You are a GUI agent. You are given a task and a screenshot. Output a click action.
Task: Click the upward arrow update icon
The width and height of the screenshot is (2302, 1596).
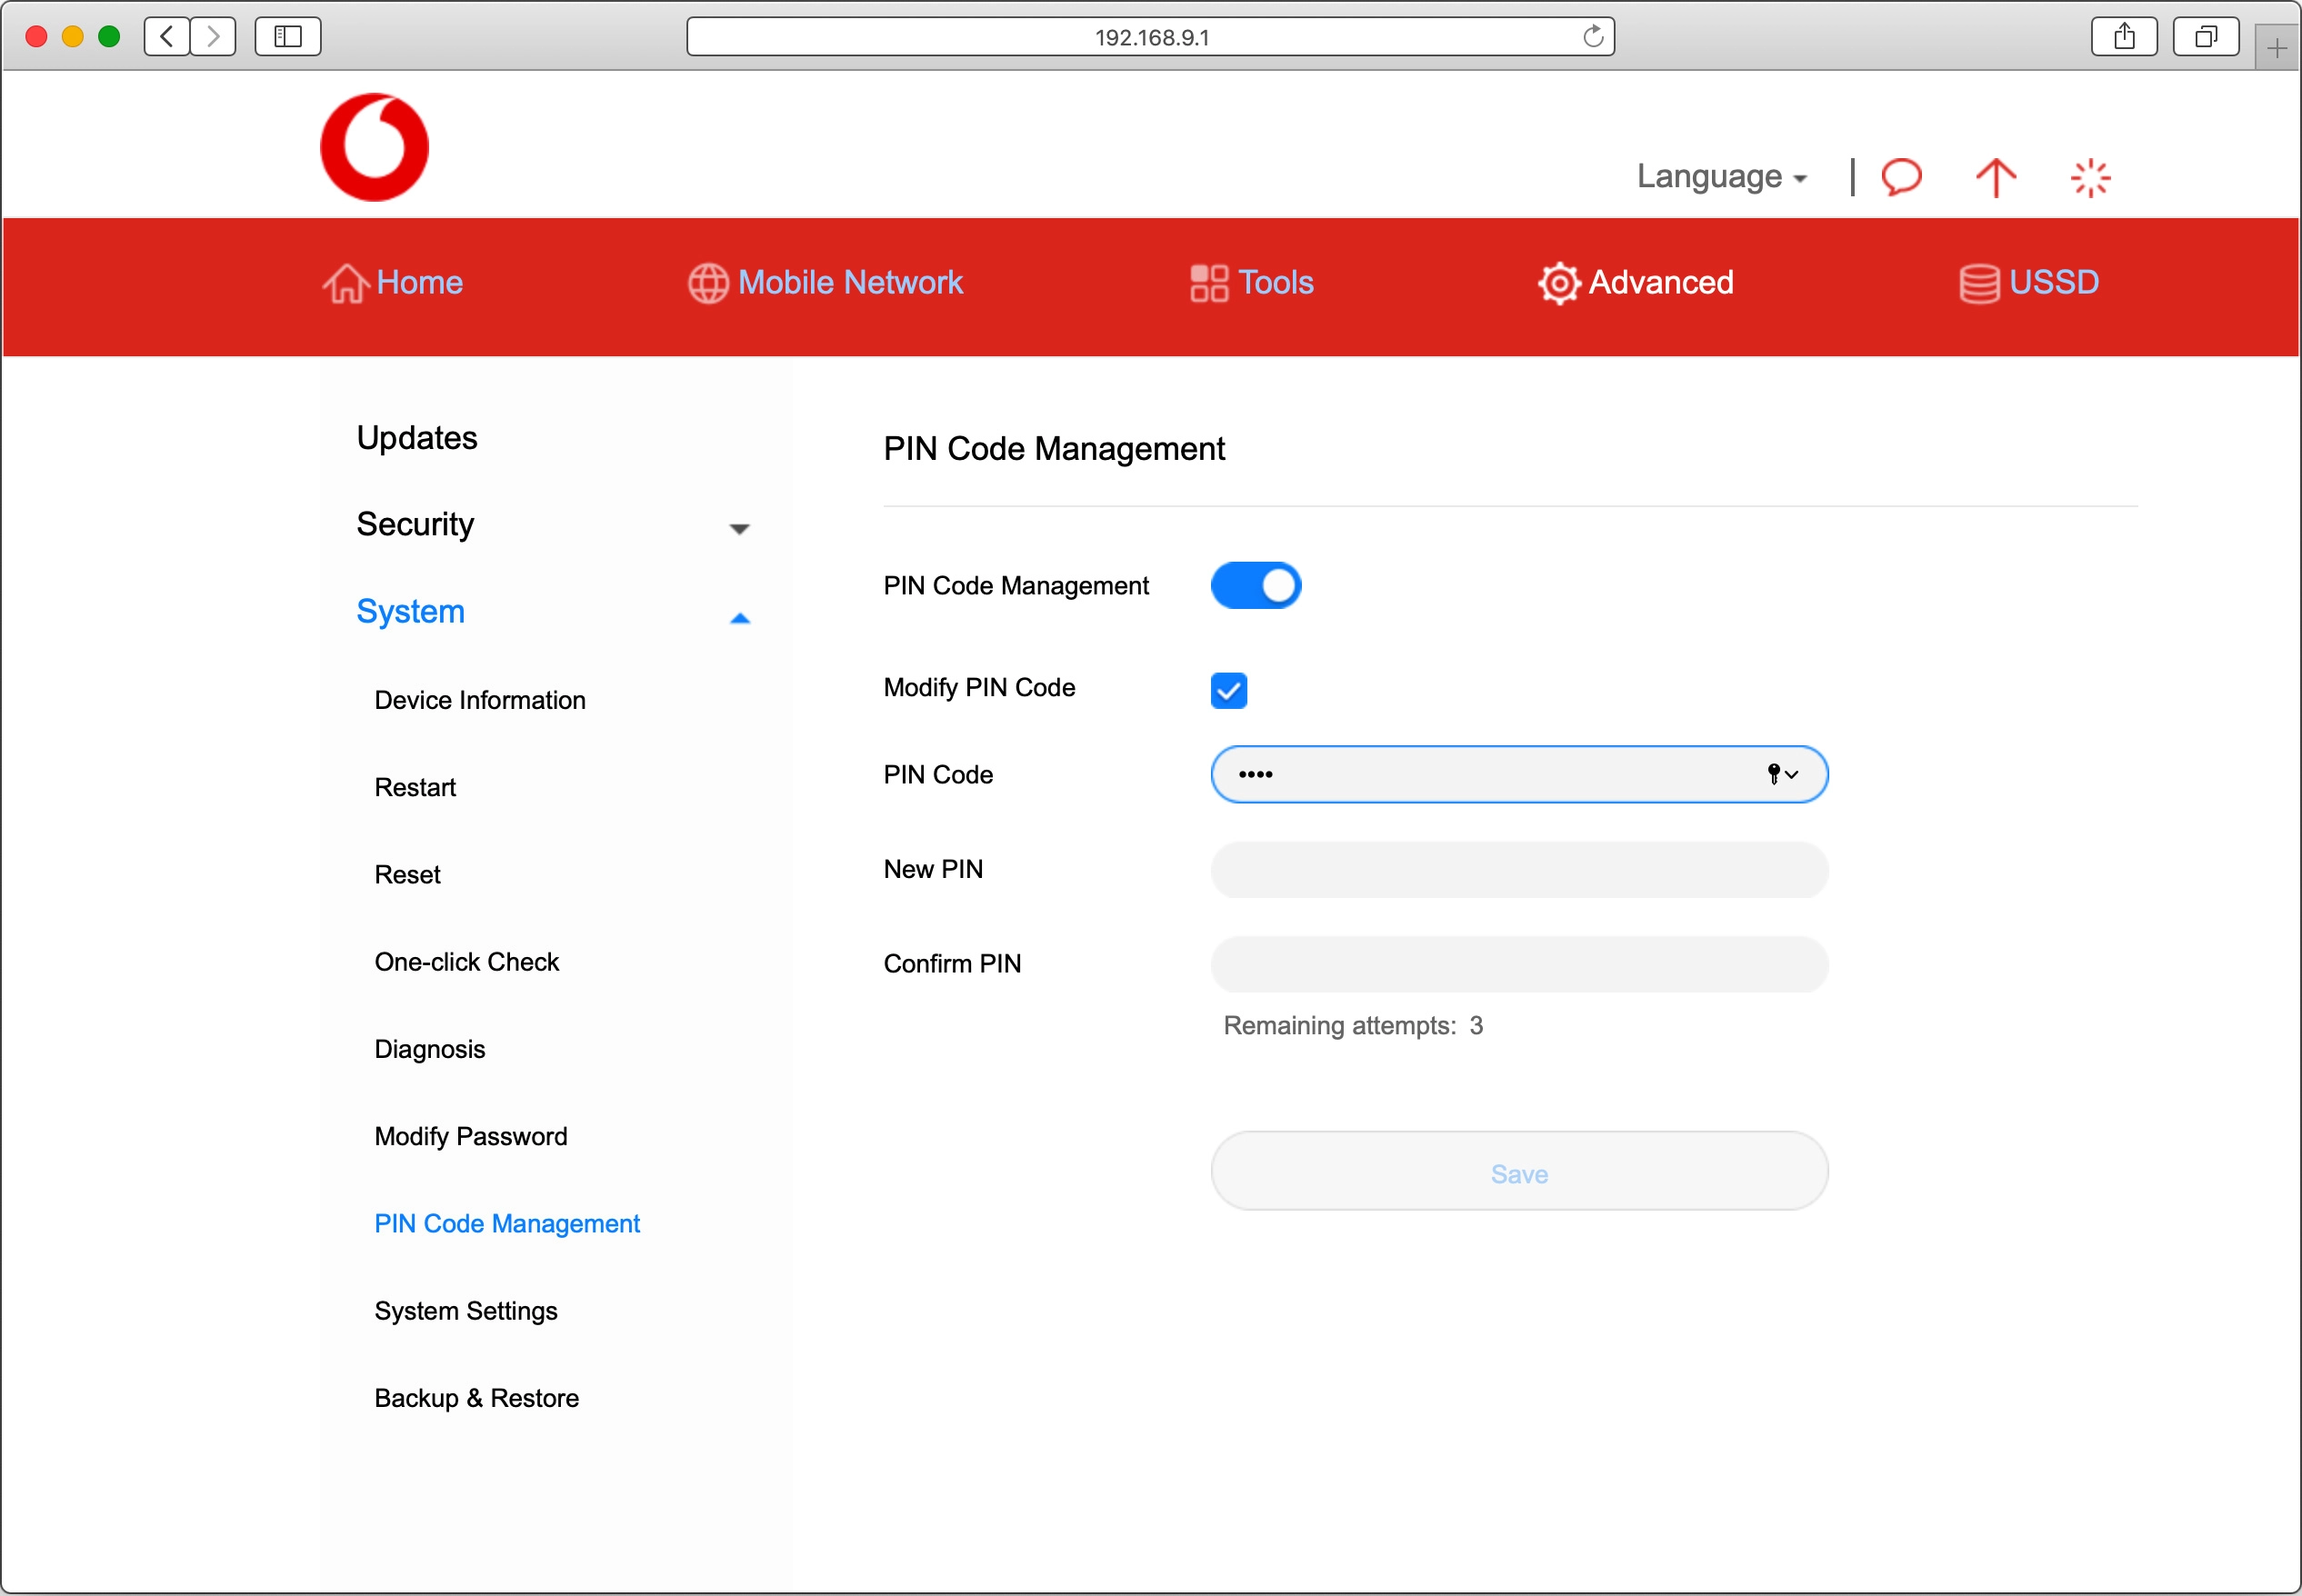[x=1995, y=178]
